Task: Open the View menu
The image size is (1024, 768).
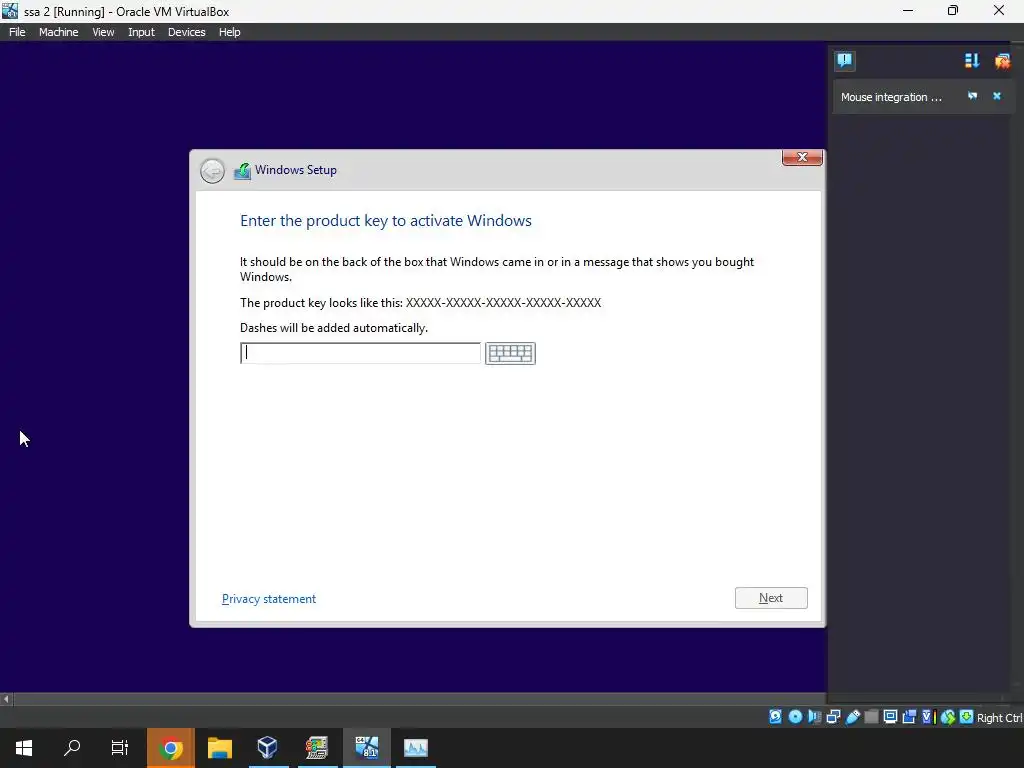Action: [x=103, y=32]
